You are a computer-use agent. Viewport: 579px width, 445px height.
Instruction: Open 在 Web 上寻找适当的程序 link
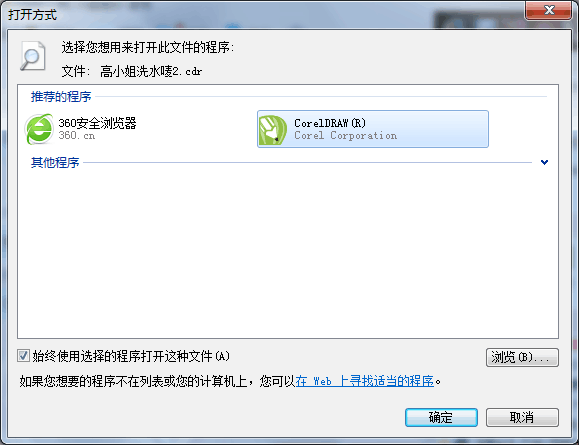pos(365,381)
